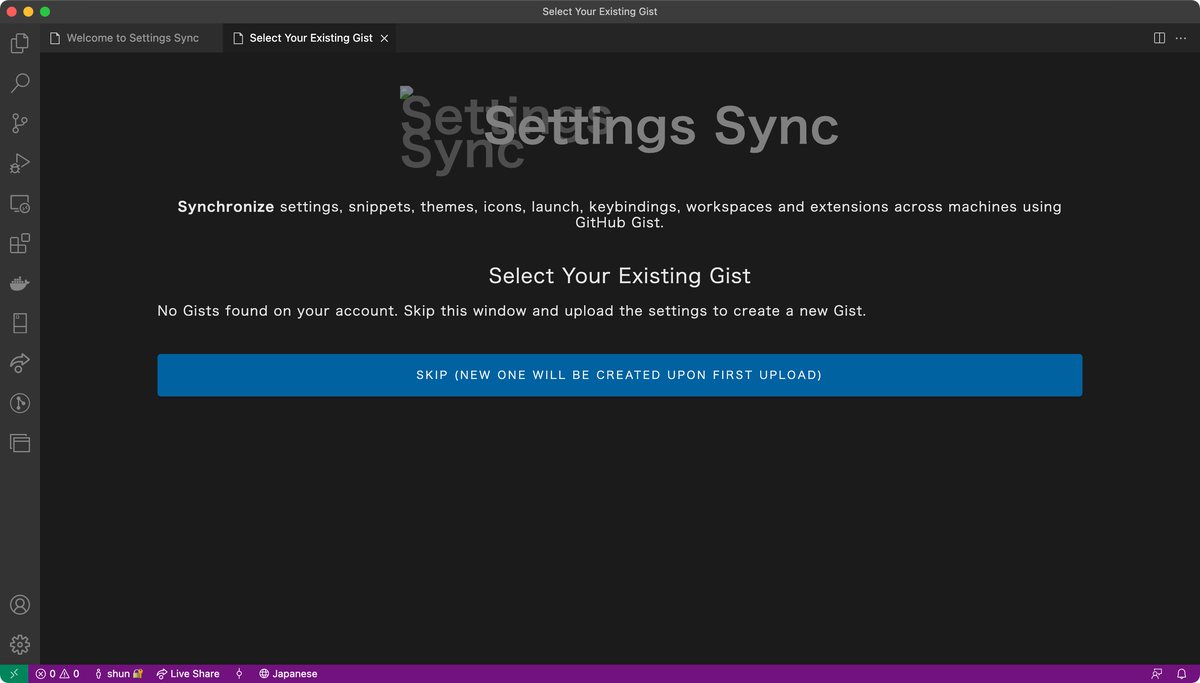Click Live Share in the status bar
This screenshot has width=1200, height=683.
tap(188, 674)
